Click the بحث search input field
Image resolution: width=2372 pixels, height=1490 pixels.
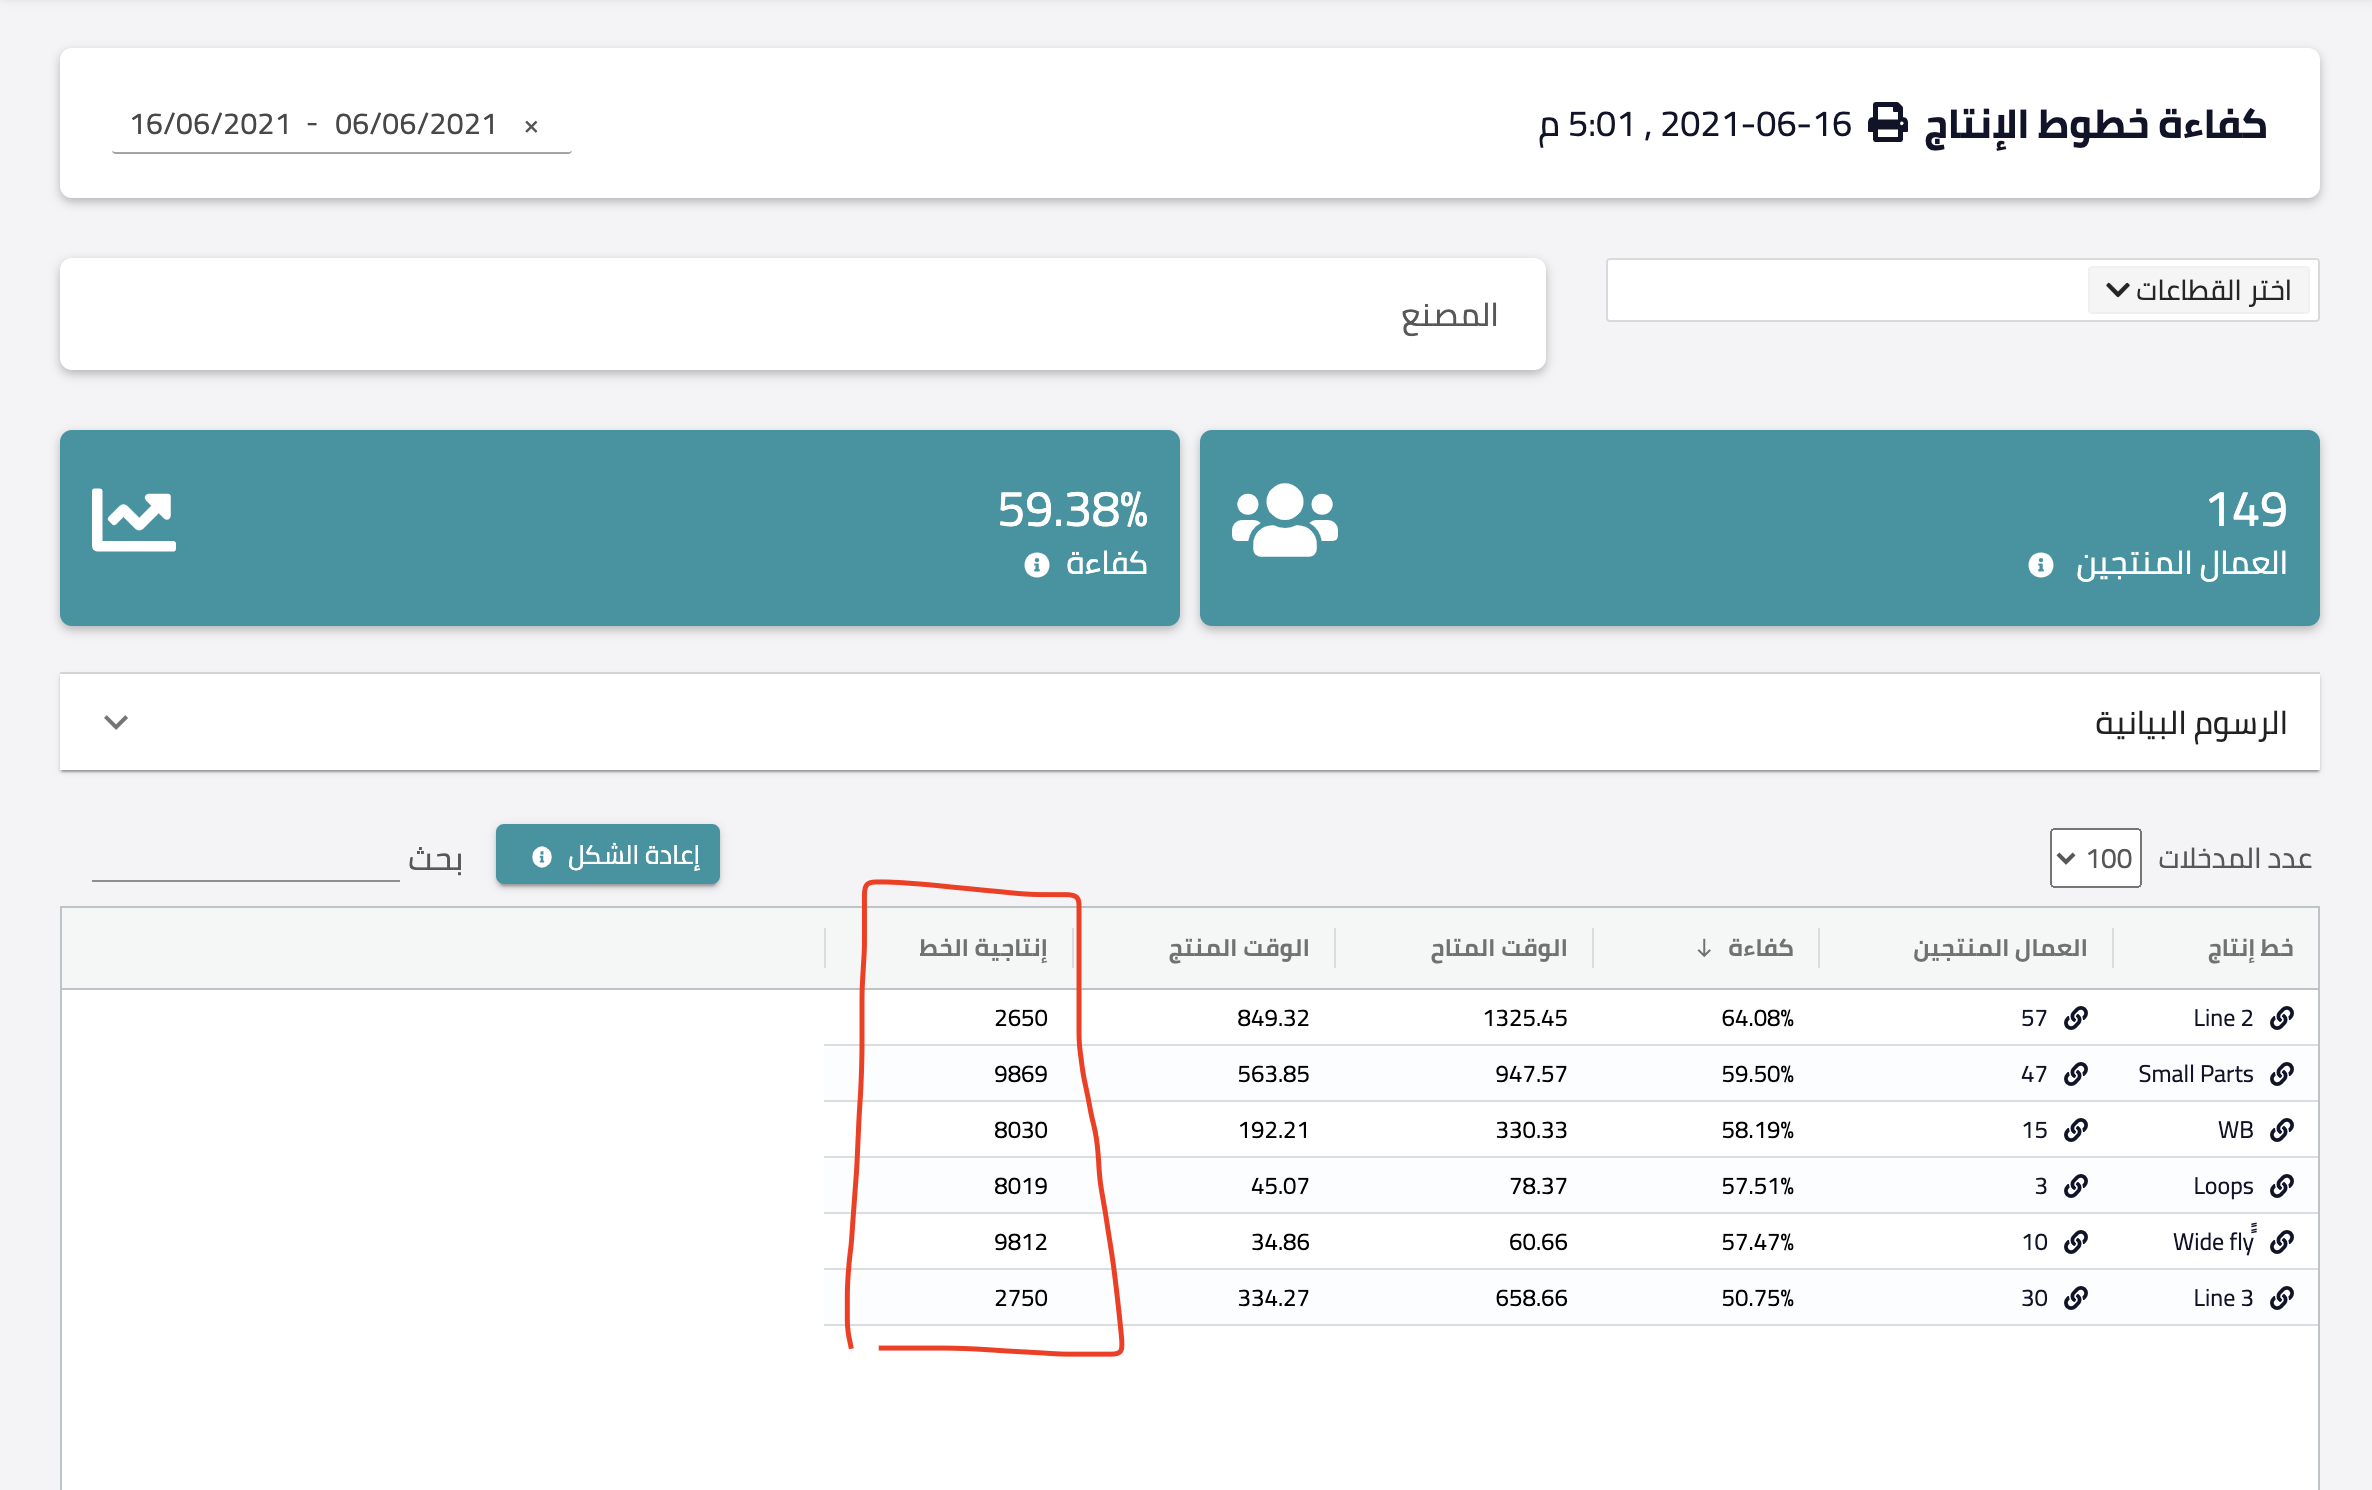pos(245,860)
